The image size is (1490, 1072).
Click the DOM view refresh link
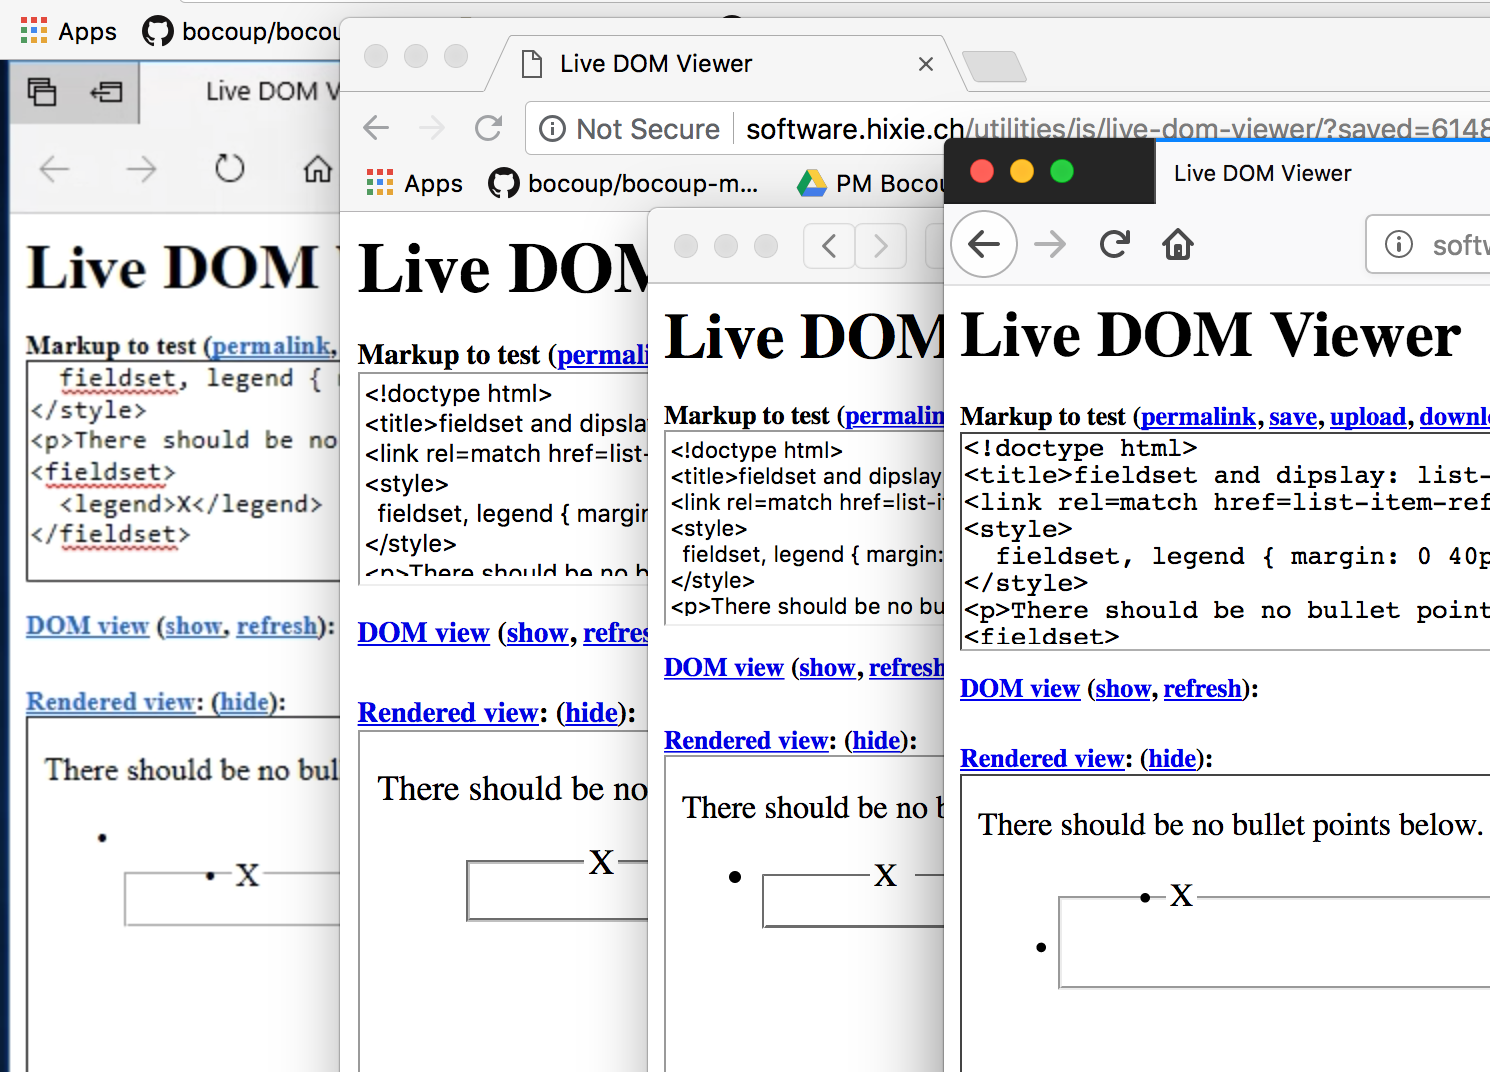click(1202, 688)
